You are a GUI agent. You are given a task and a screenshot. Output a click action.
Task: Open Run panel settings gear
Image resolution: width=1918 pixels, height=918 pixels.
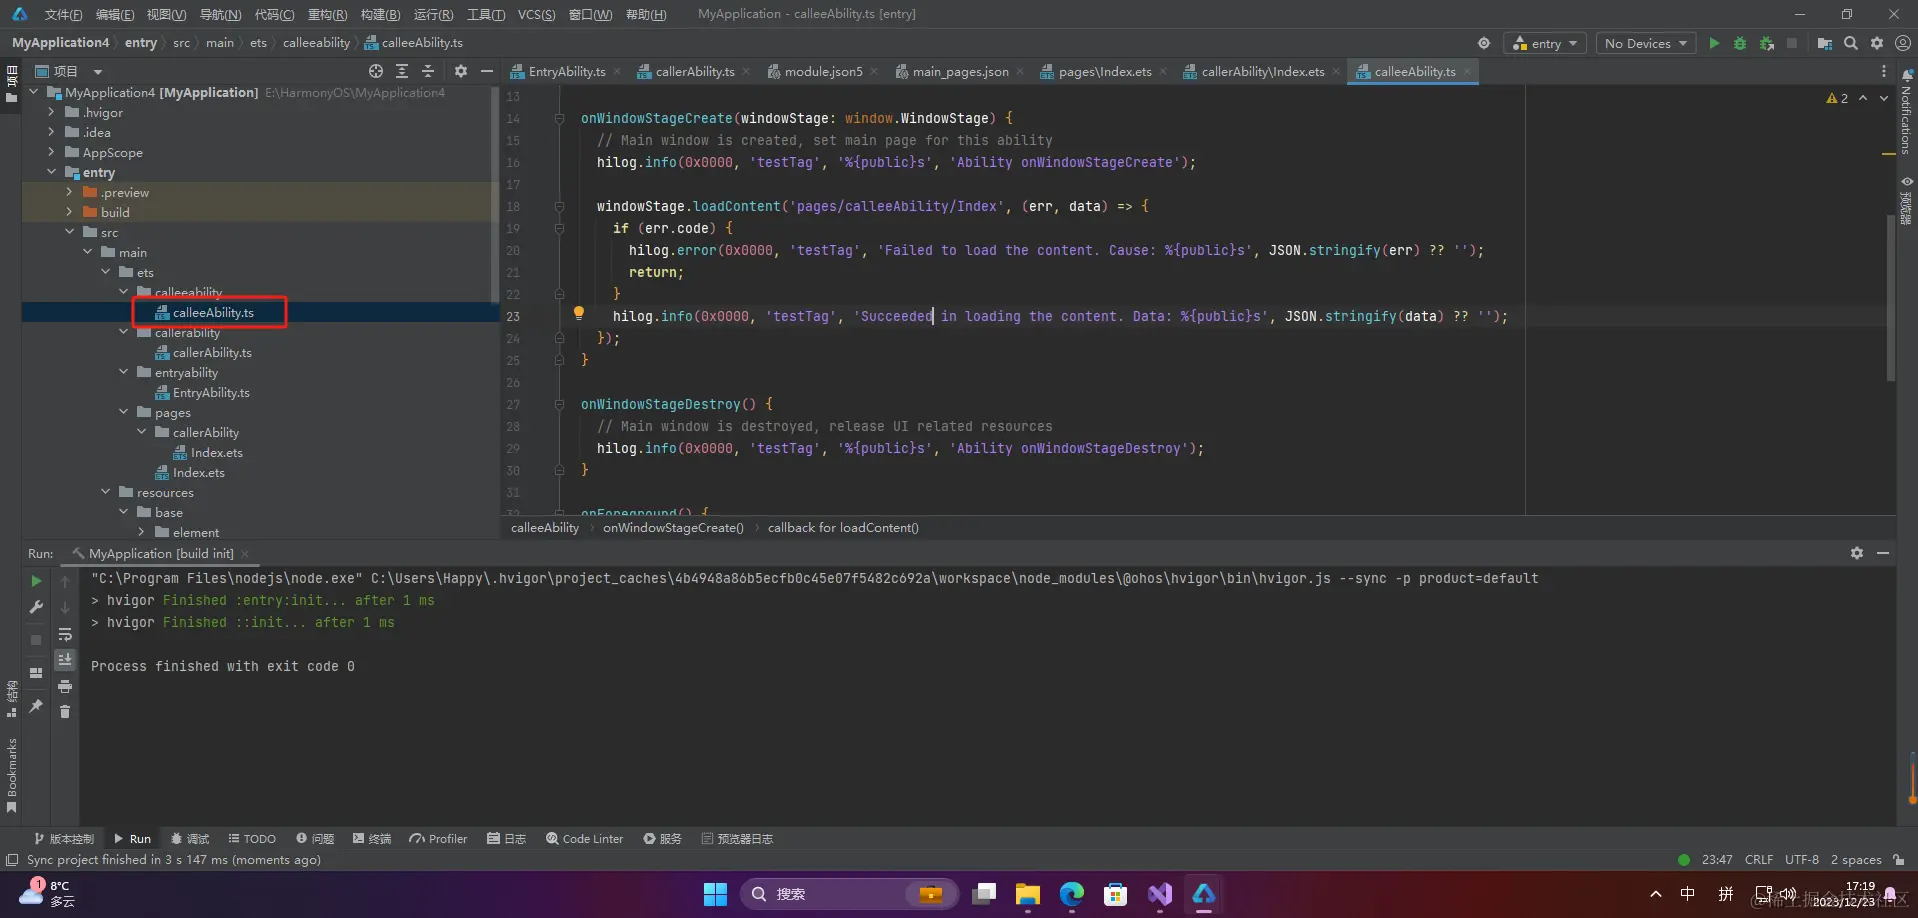point(1857,553)
